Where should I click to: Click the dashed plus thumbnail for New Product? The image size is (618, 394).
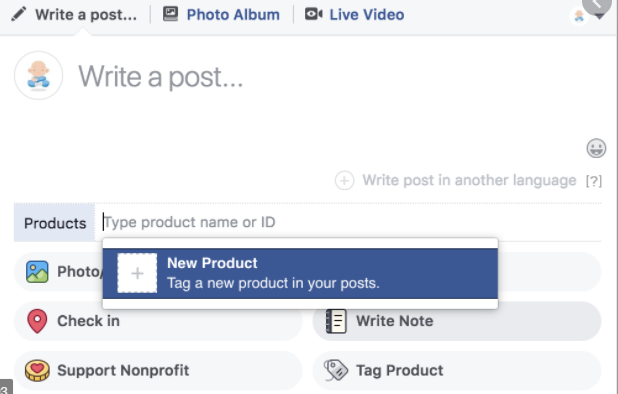(x=137, y=273)
